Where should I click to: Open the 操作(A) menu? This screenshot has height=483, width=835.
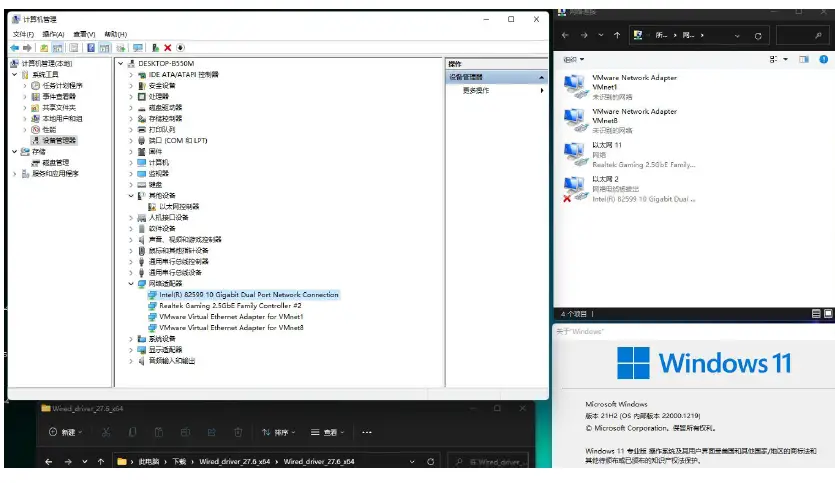pos(55,34)
